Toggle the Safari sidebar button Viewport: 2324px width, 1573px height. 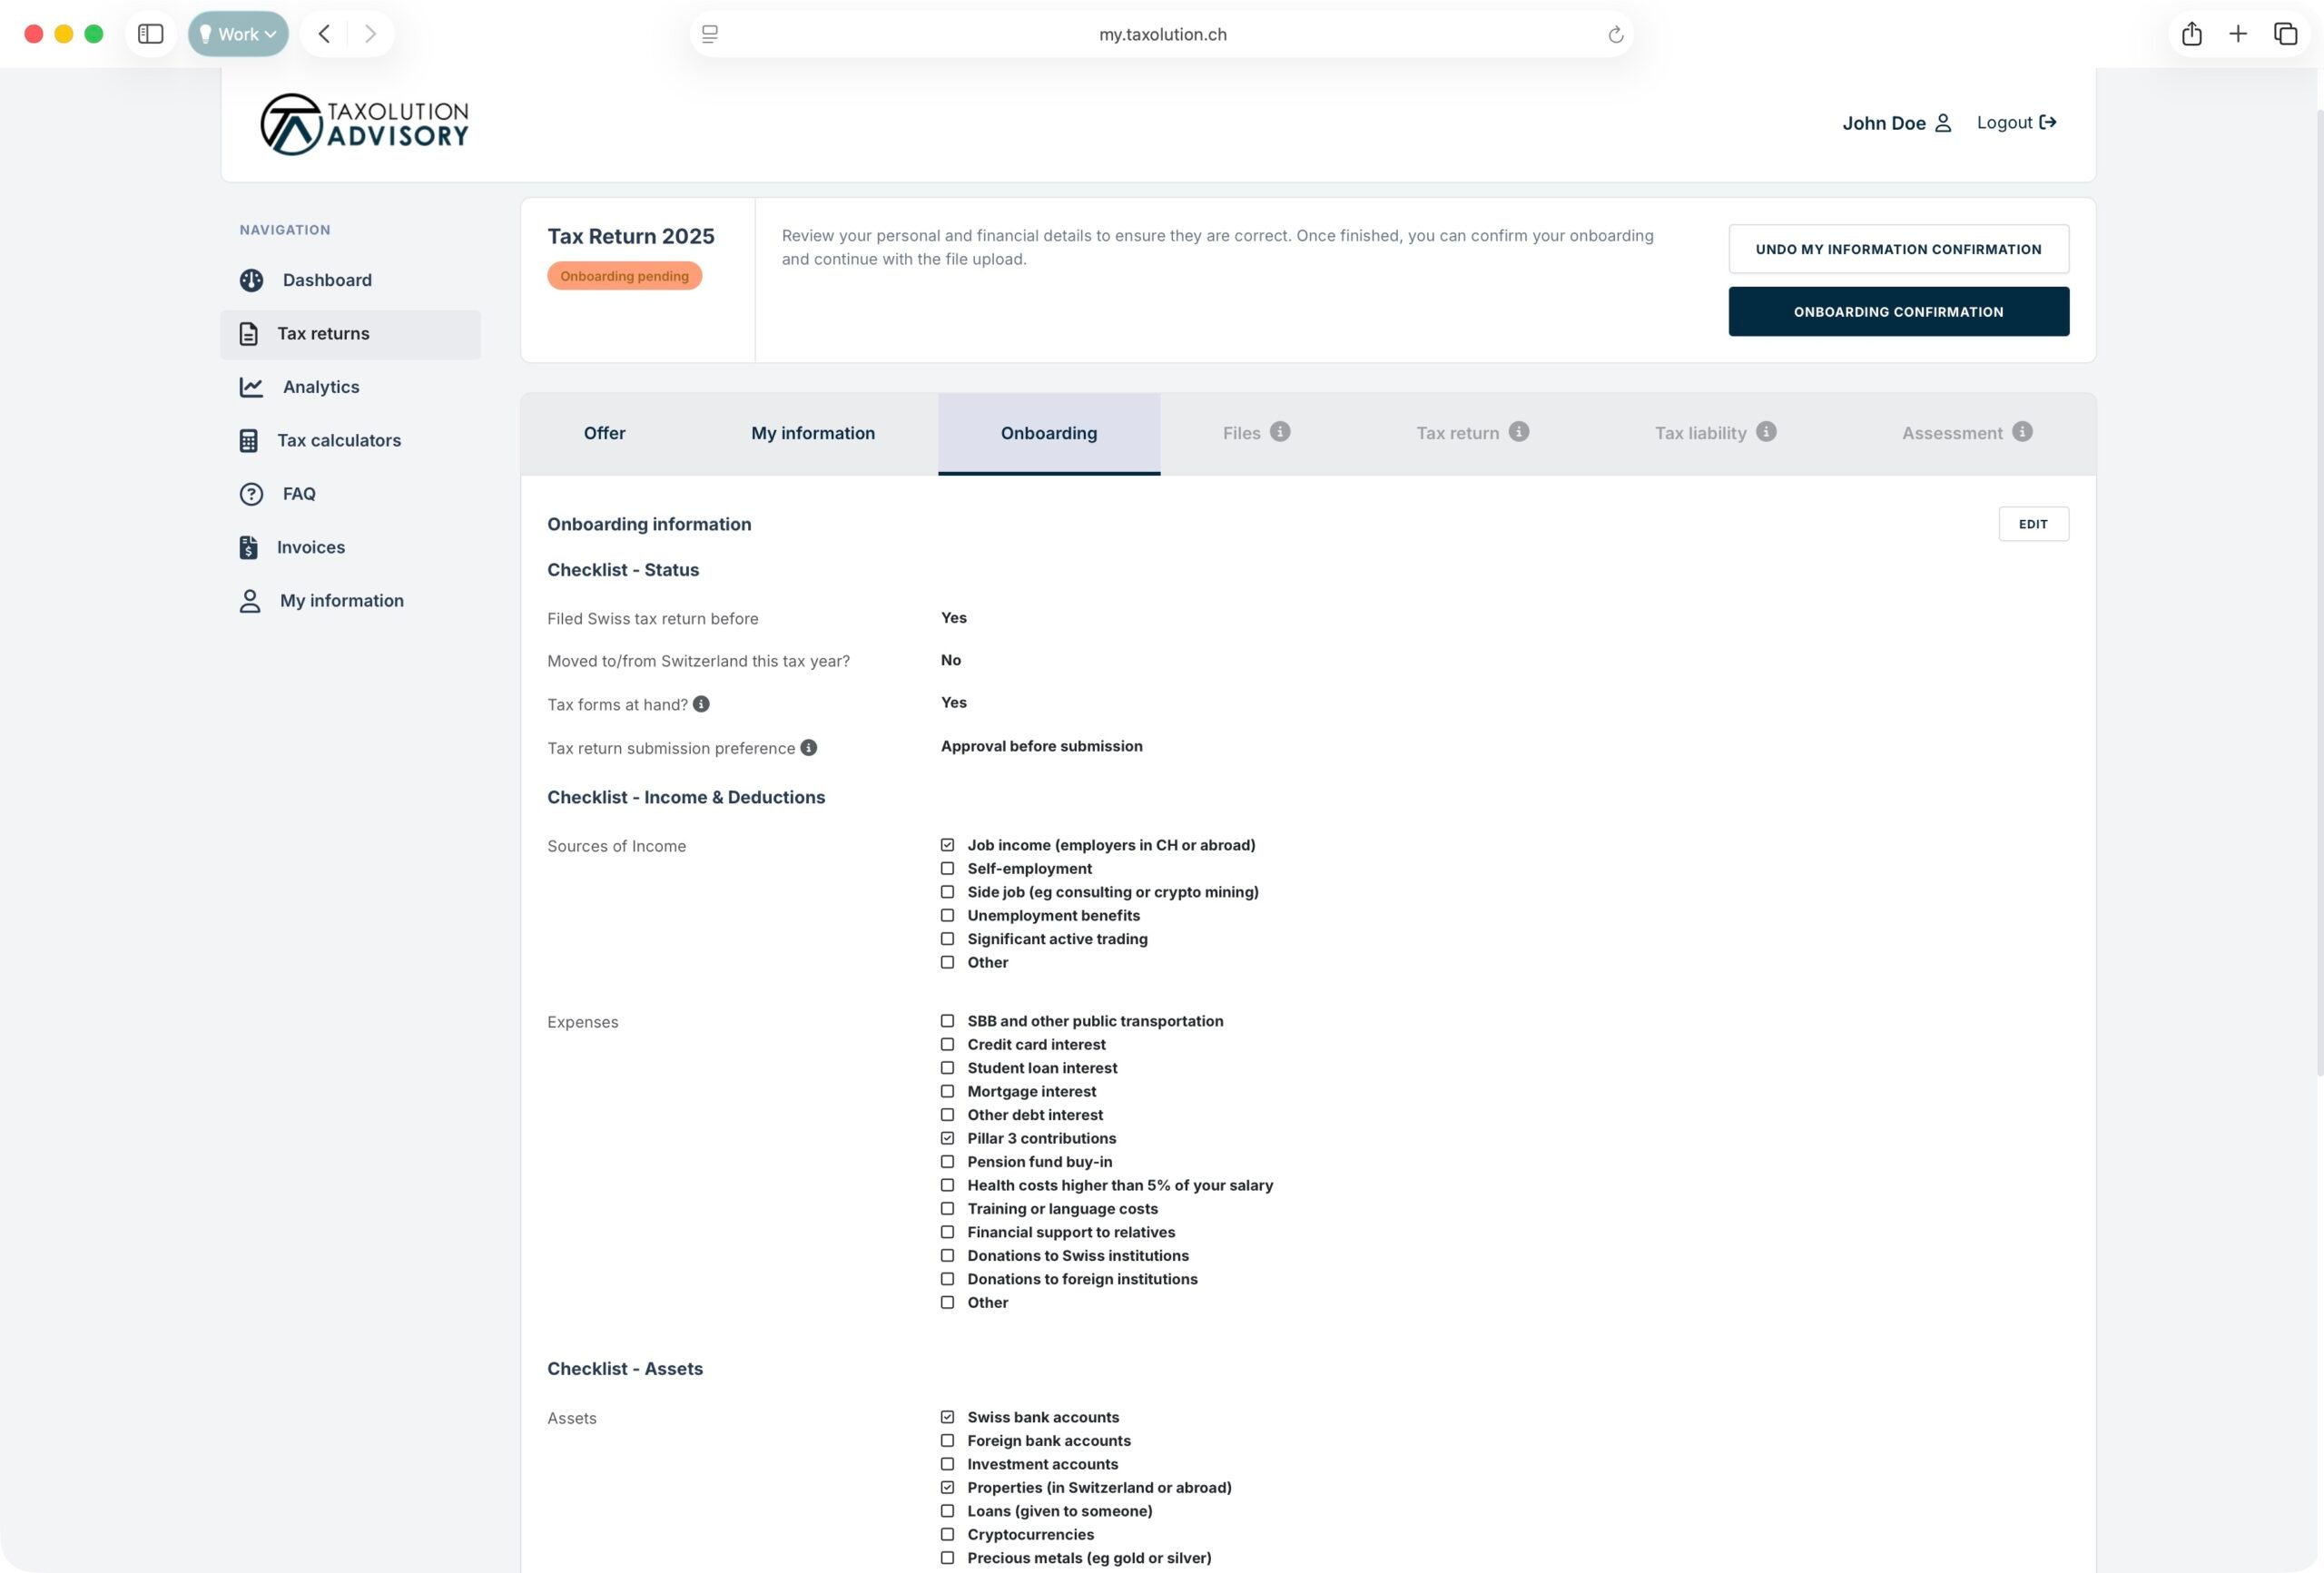pyautogui.click(x=151, y=34)
